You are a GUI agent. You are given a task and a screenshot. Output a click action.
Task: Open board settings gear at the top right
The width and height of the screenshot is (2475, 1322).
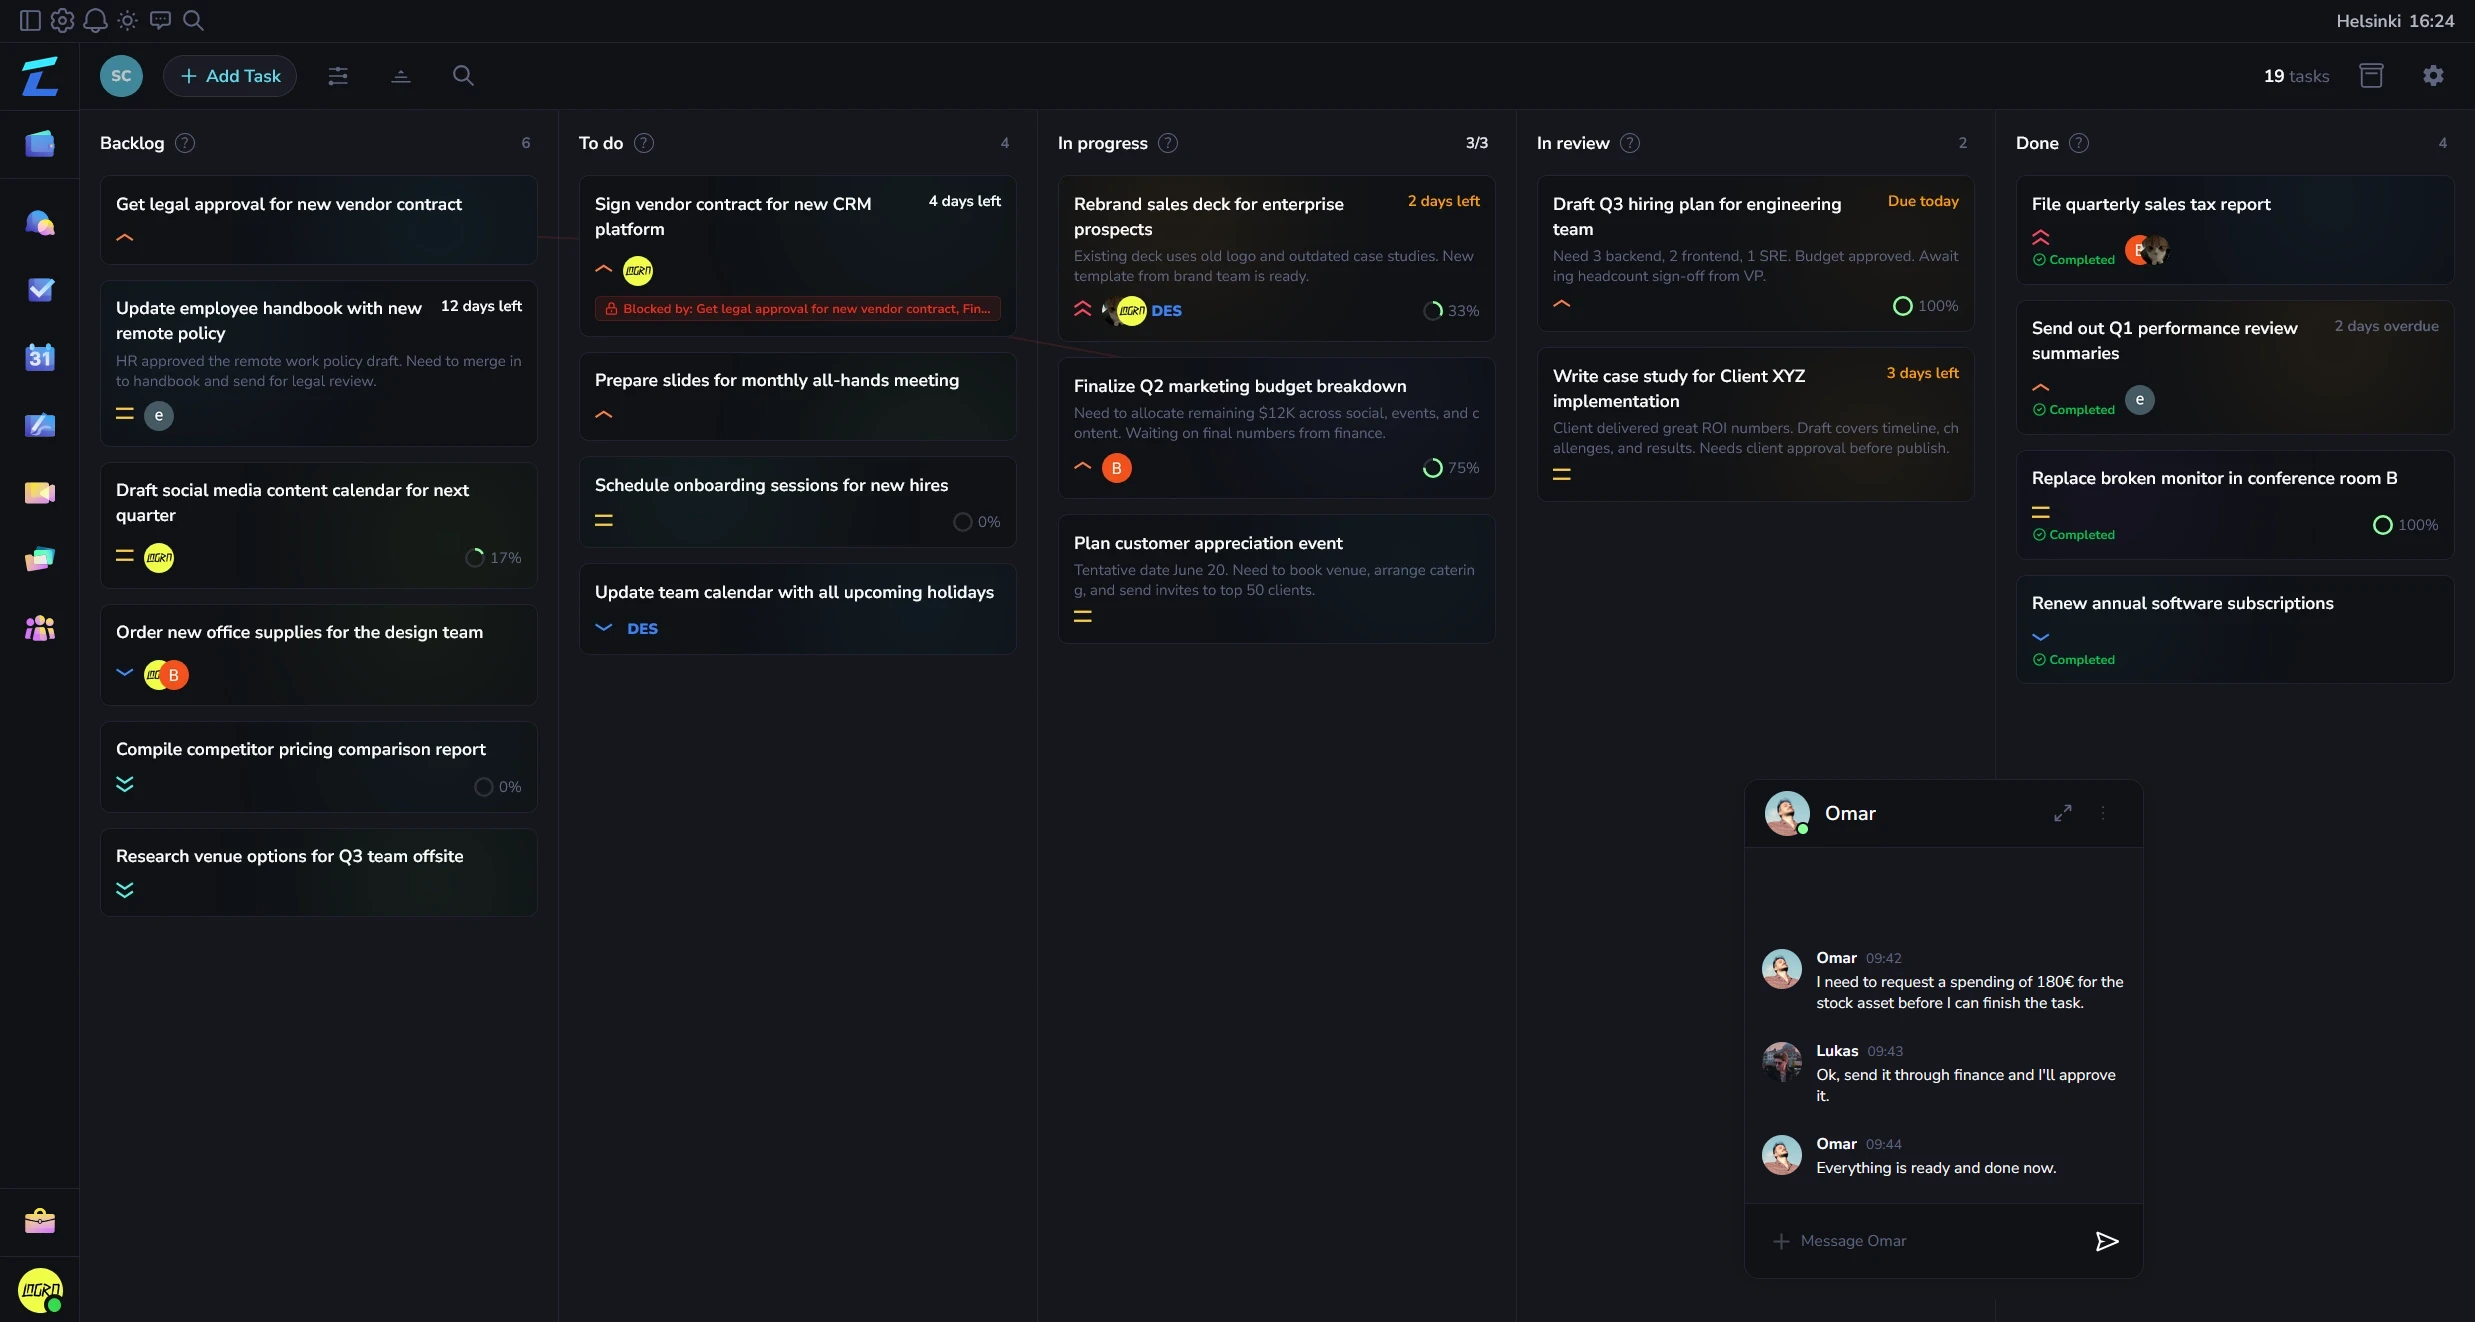[x=2433, y=76]
